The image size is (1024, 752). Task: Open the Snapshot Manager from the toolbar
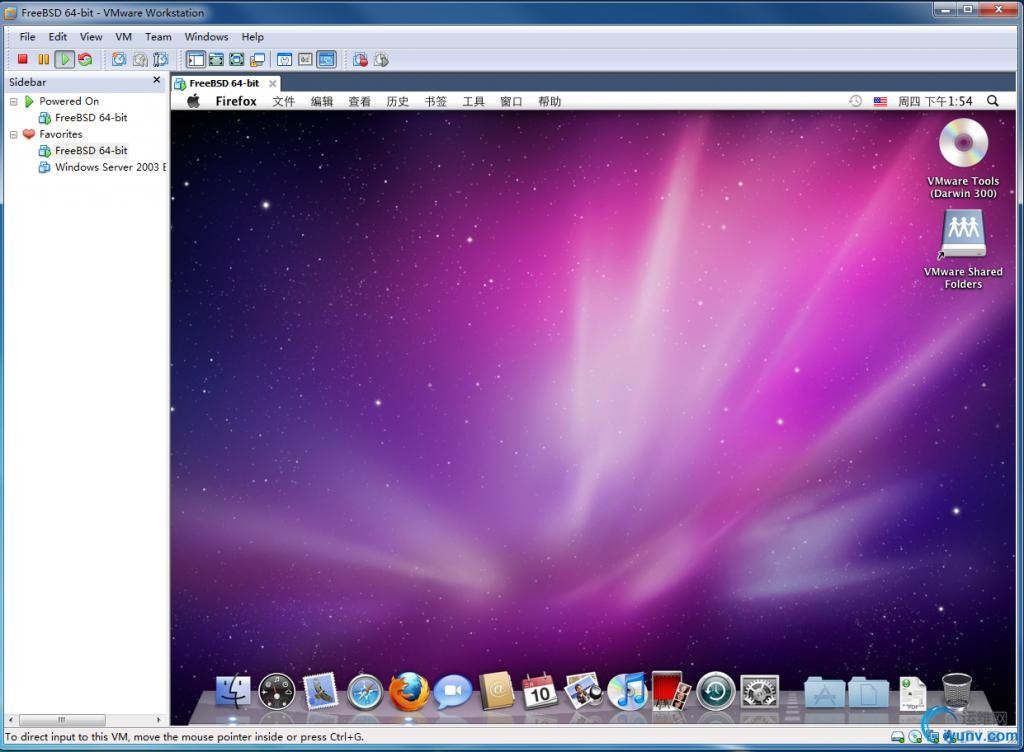(x=160, y=59)
